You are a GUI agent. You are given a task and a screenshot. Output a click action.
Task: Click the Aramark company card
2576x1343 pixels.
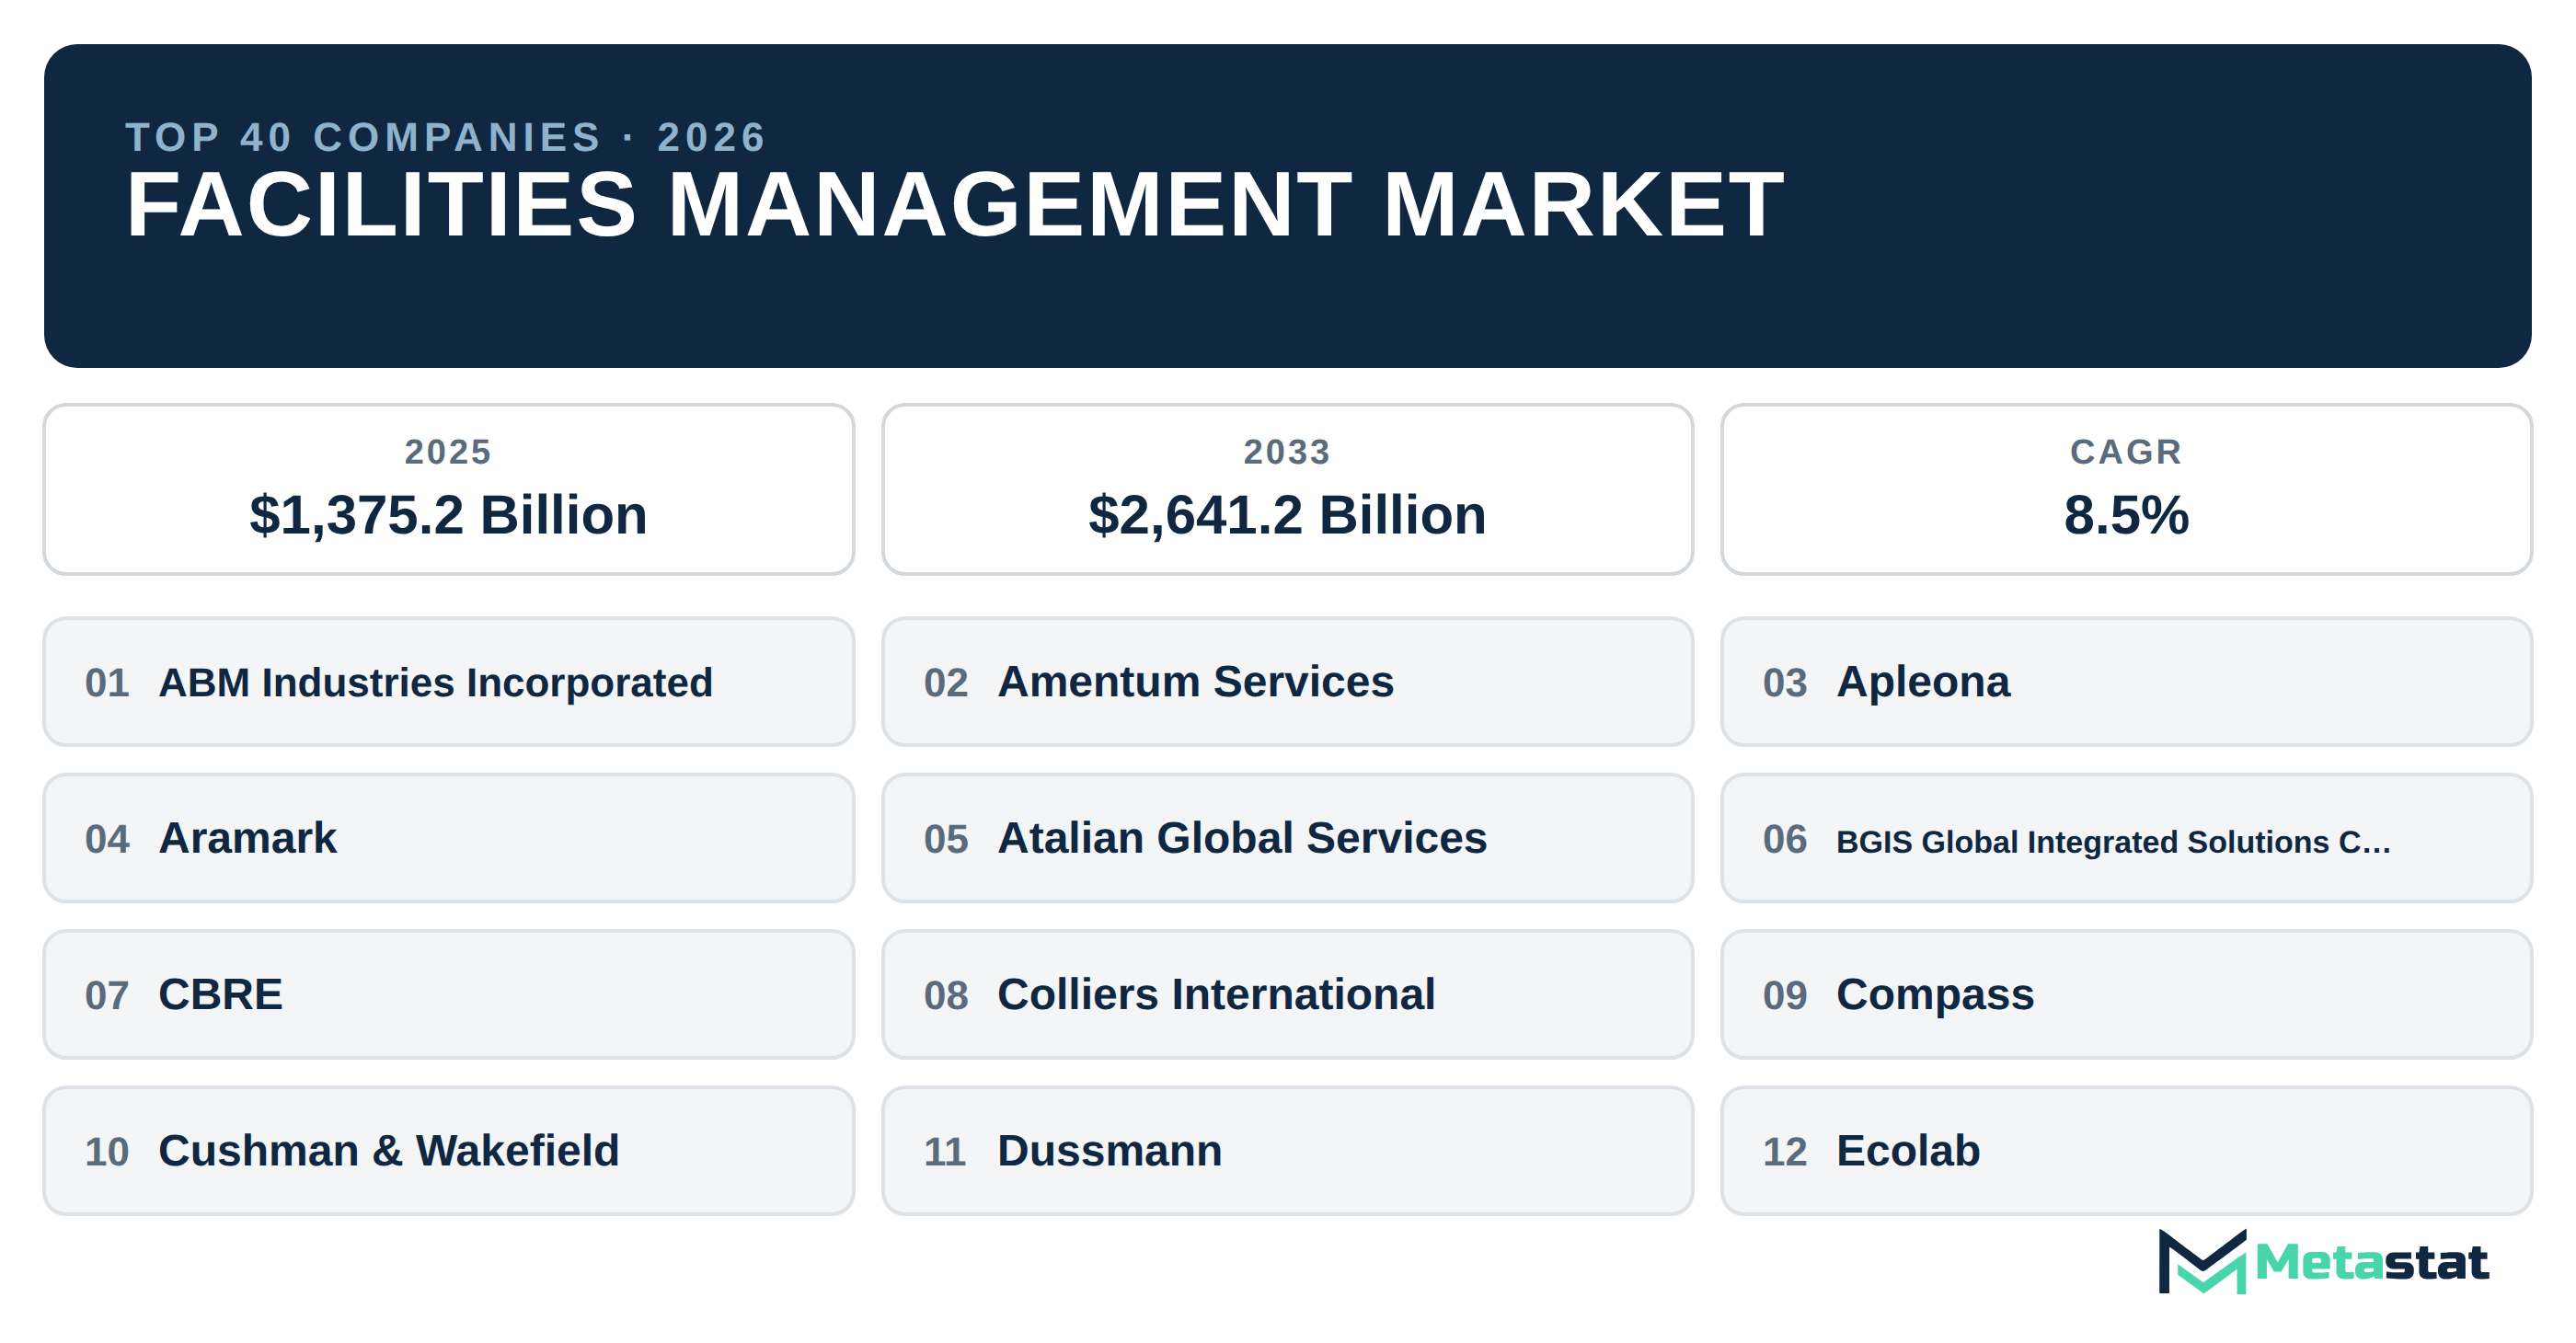coord(449,838)
